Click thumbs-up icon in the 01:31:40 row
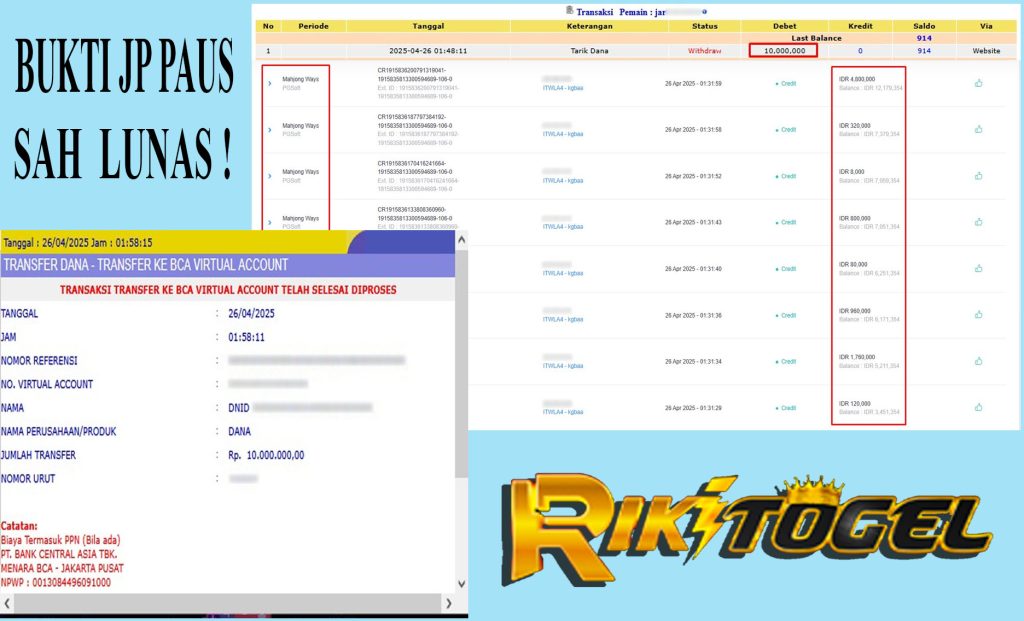Image resolution: width=1024 pixels, height=621 pixels. pos(978,268)
